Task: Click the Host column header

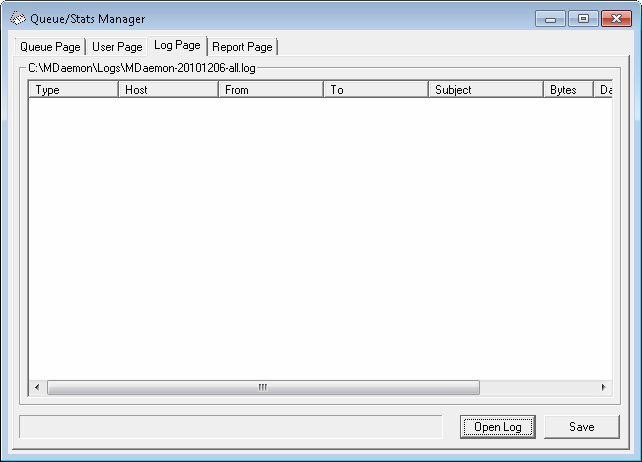Action: [x=168, y=90]
